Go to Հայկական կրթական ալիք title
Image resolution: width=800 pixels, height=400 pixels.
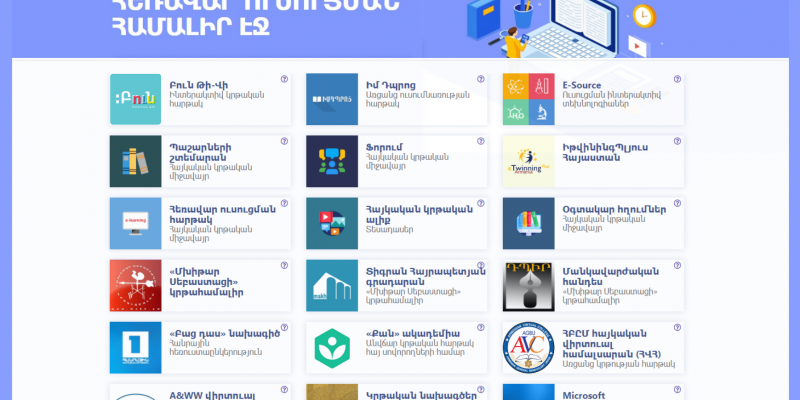tap(419, 214)
